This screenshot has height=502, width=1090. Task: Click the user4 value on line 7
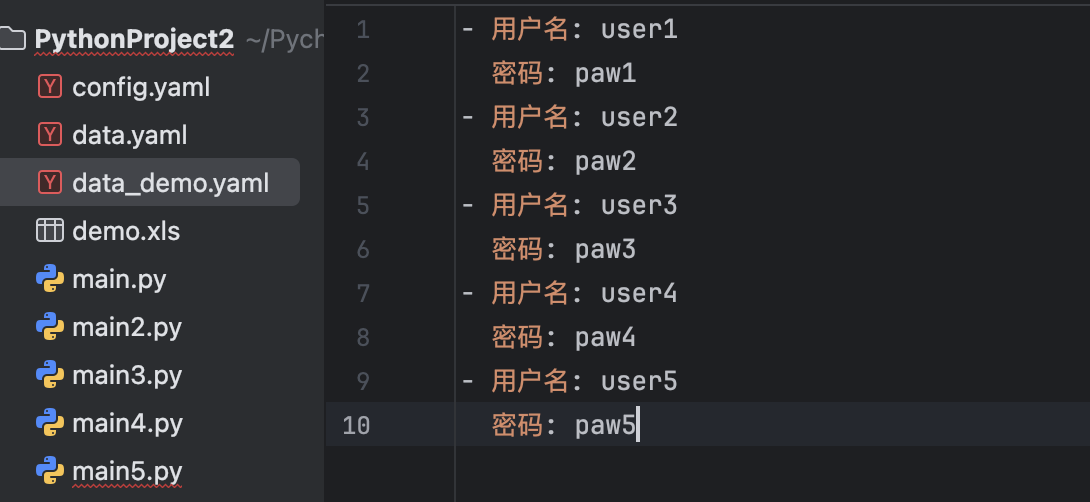639,294
